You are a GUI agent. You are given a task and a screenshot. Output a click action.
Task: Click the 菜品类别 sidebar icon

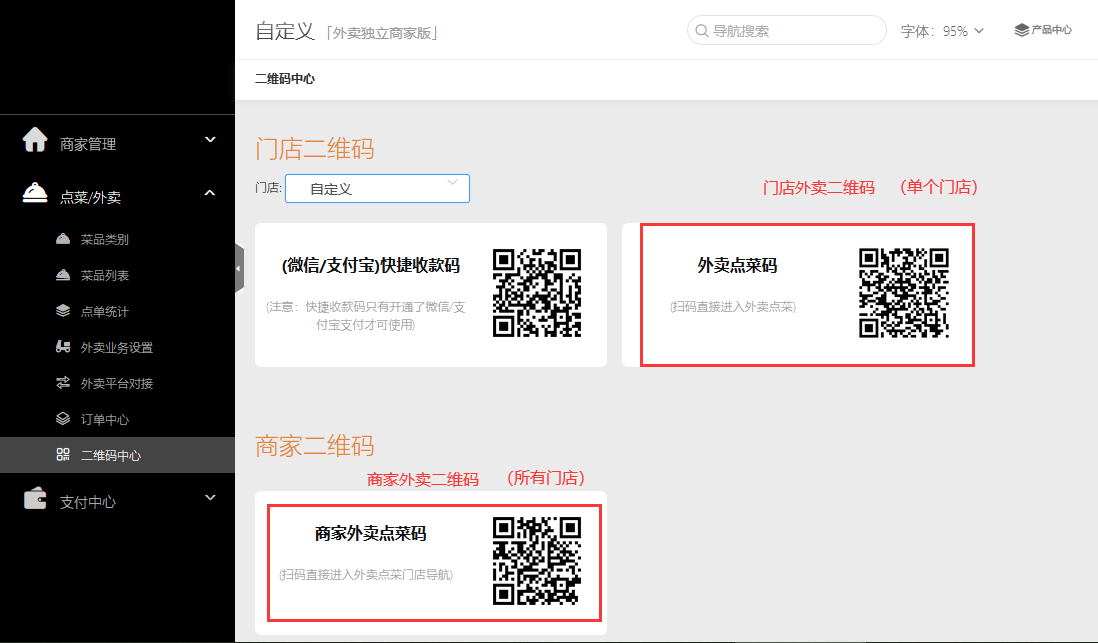tap(63, 239)
